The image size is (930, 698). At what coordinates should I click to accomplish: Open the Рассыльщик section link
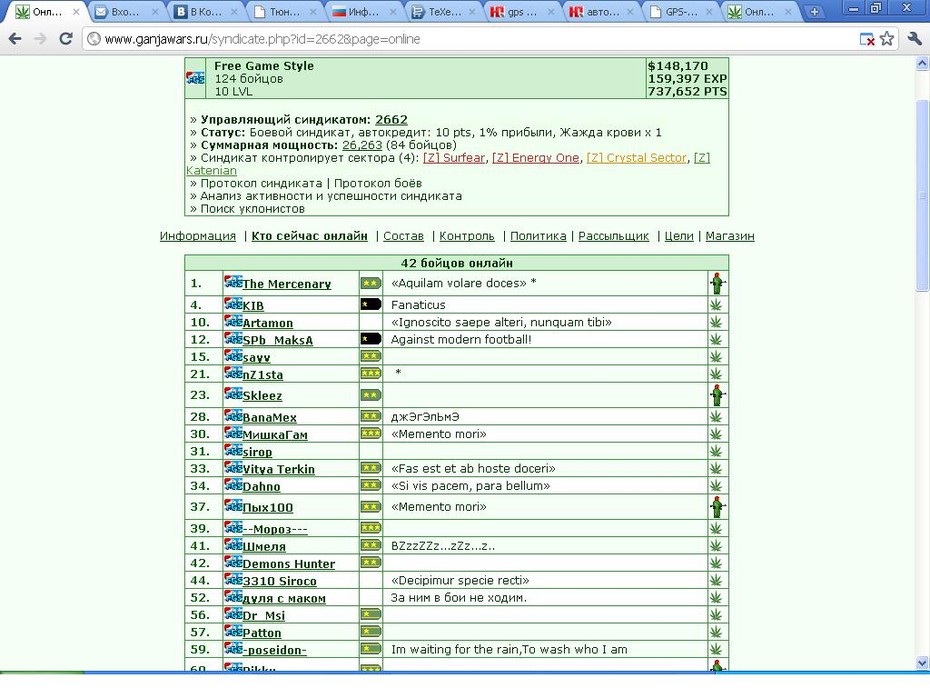point(614,236)
